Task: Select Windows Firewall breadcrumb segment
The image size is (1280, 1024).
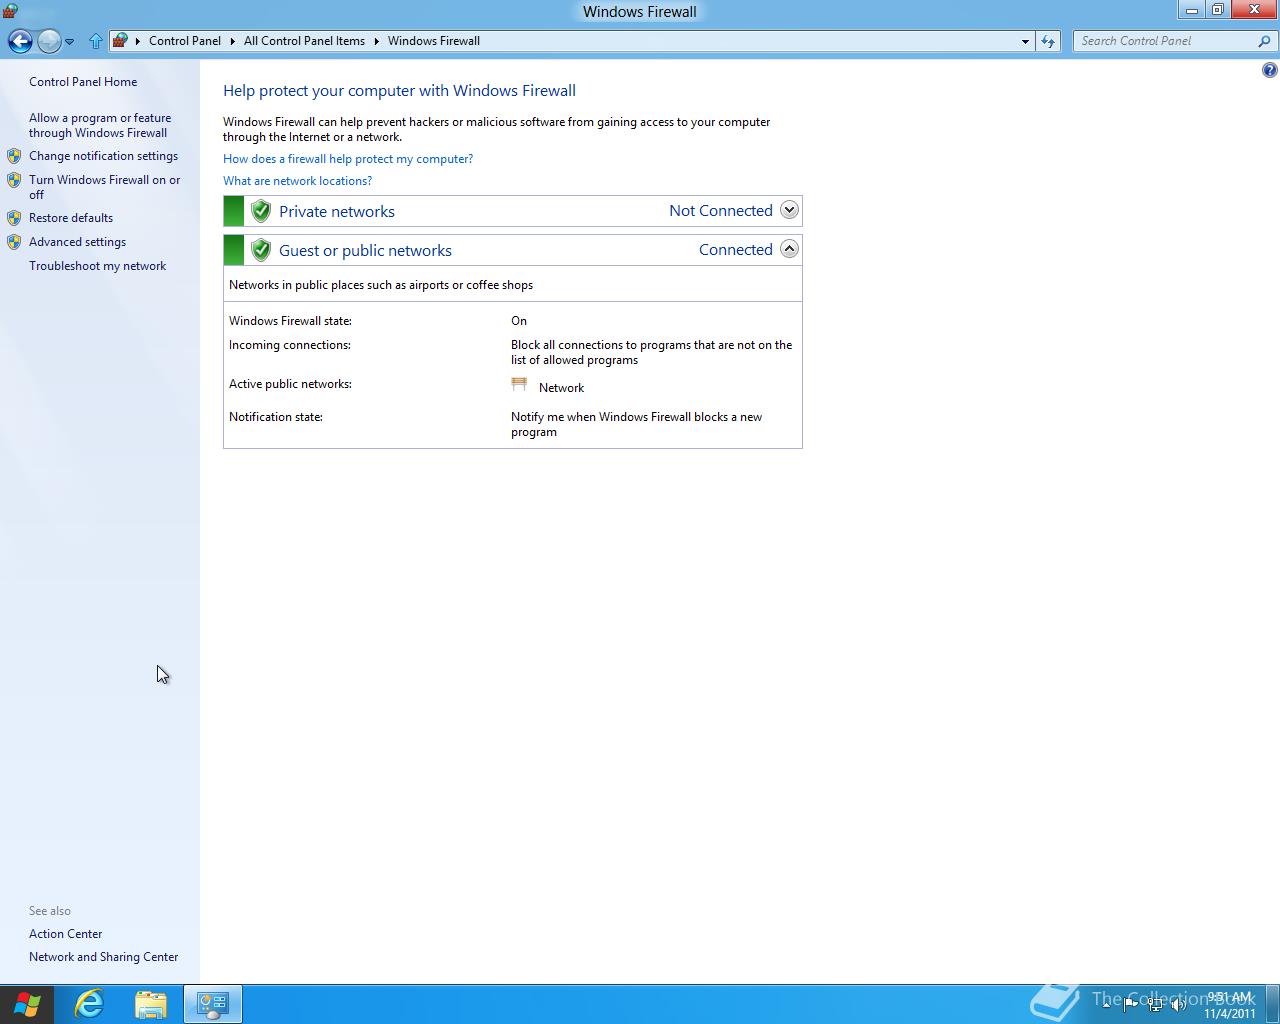Action: (x=434, y=41)
